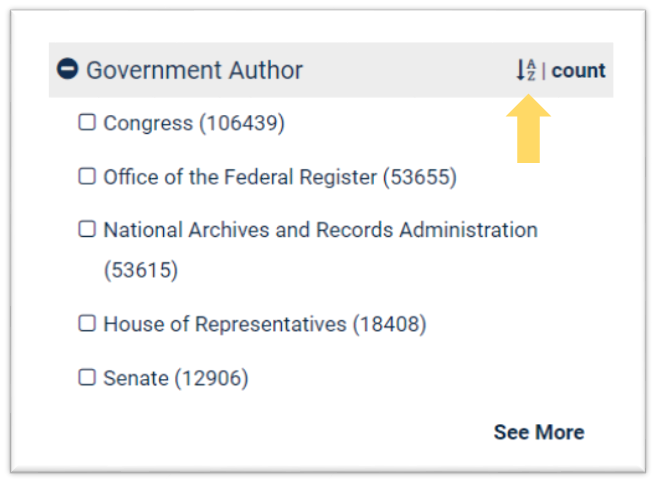The width and height of the screenshot is (656, 483).
Task: Click the (53655) Federal Register count
Action: click(419, 178)
